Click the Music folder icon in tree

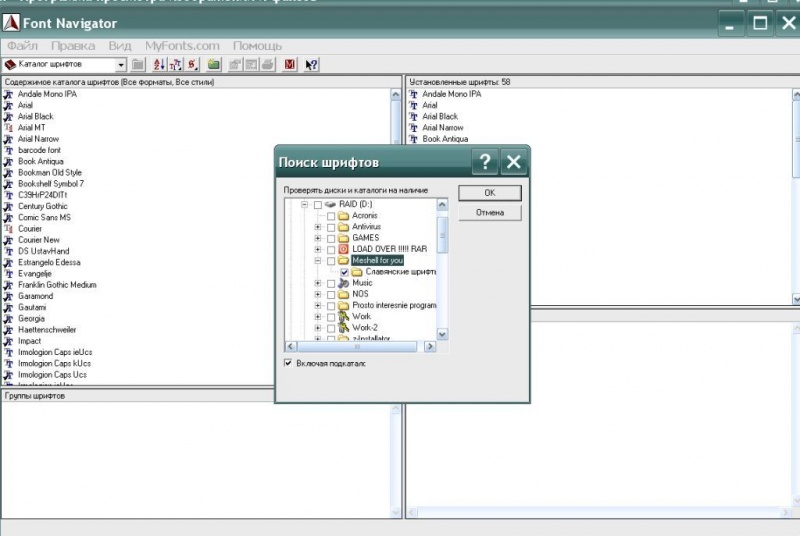coord(343,283)
